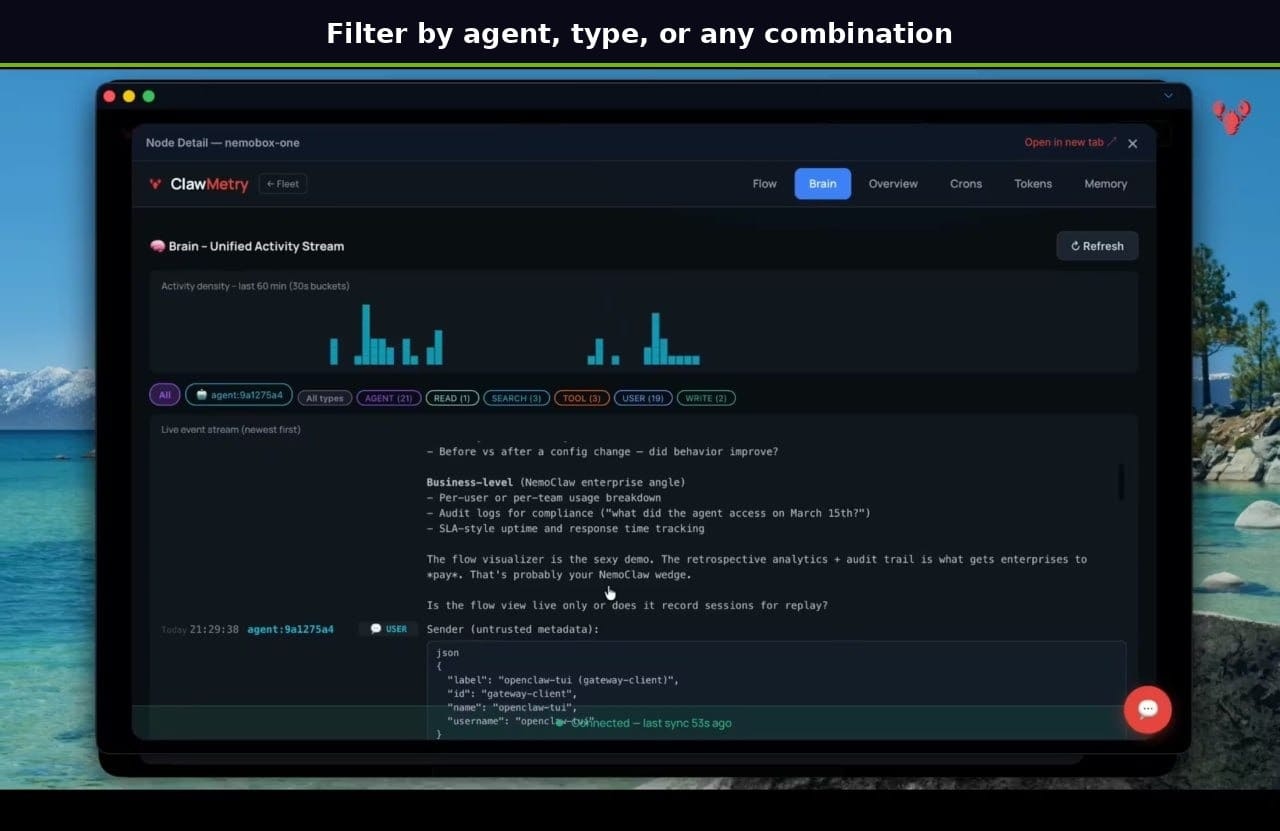Click the red lobster desktop icon
This screenshot has height=831, width=1280.
[1231, 117]
